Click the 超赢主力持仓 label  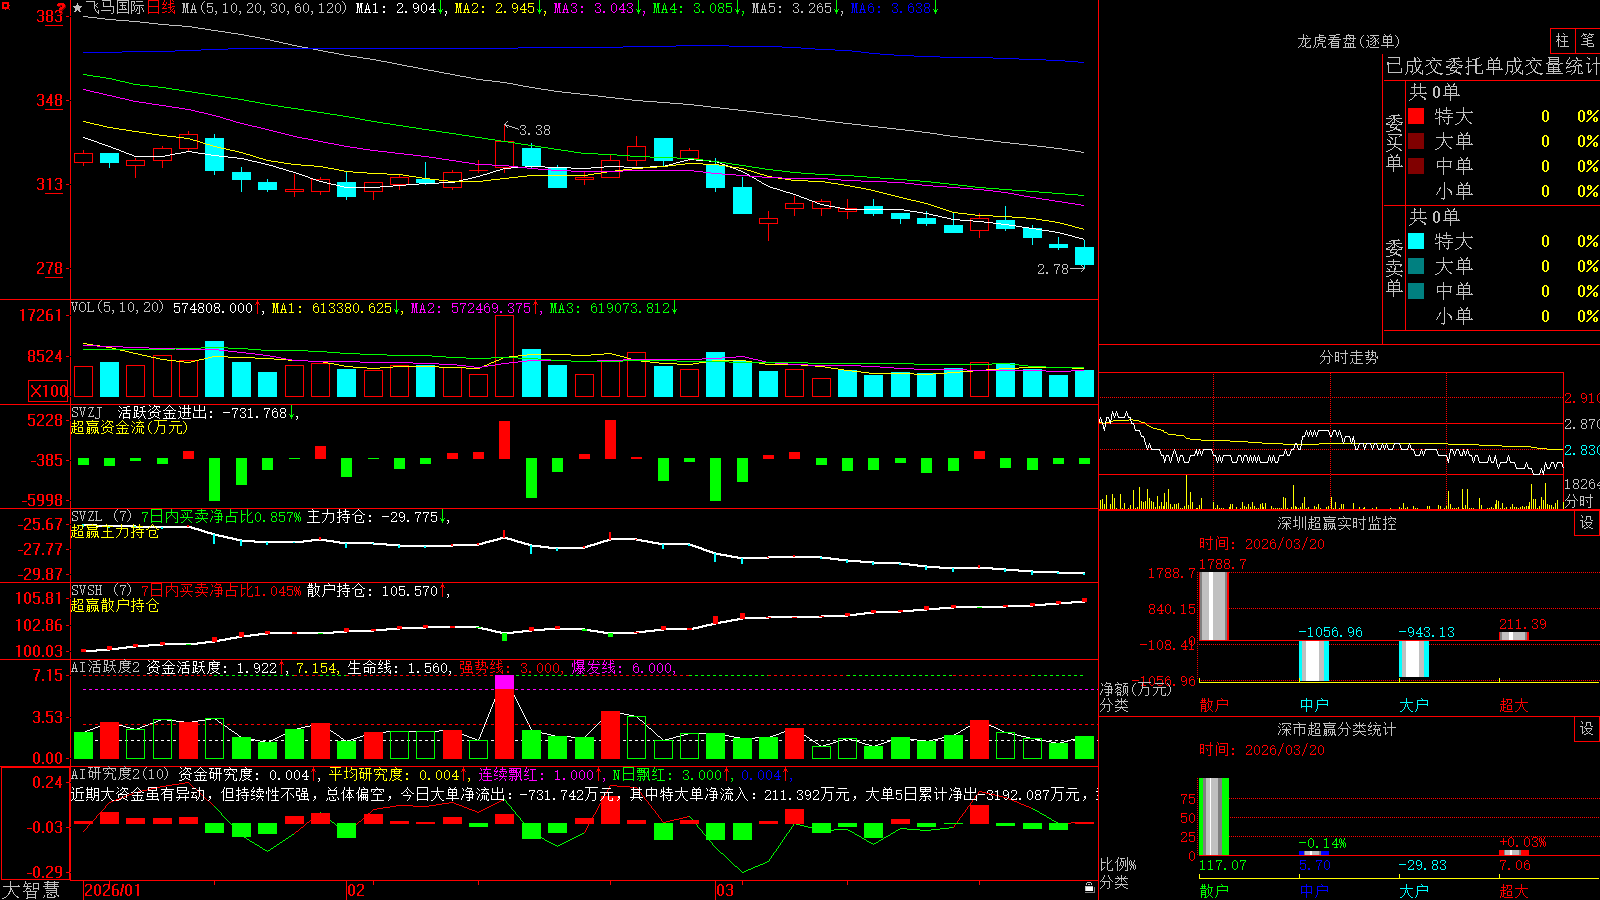[x=115, y=532]
